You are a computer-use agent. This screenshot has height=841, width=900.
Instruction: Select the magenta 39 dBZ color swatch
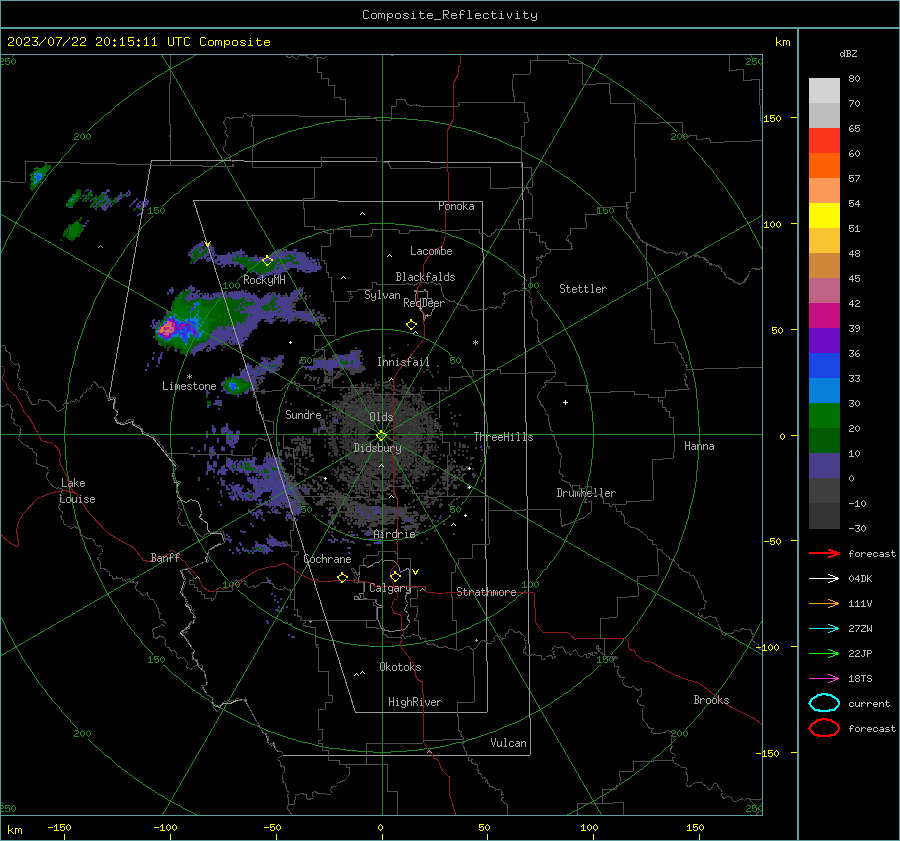(824, 315)
